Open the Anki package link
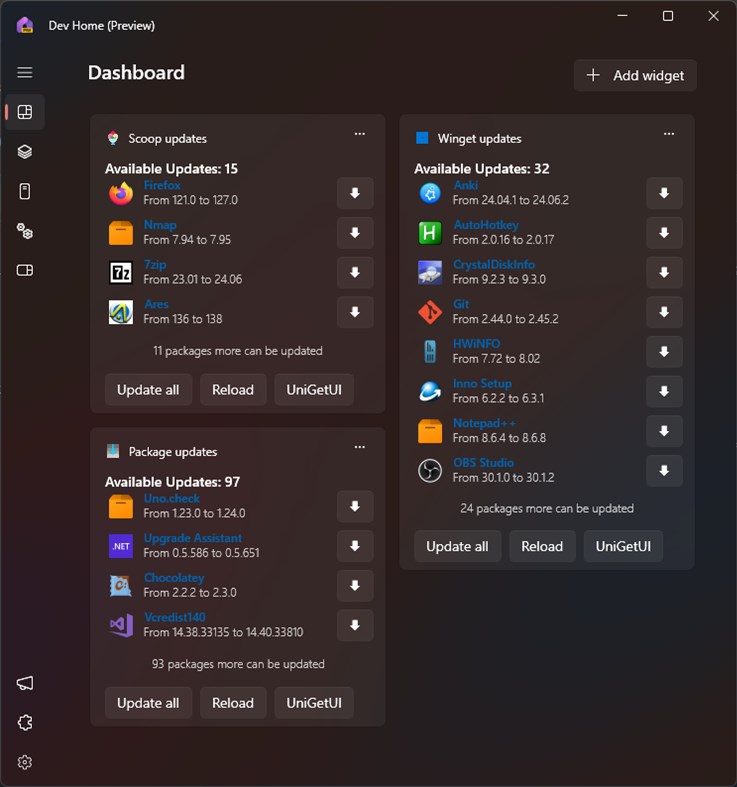 click(x=466, y=185)
